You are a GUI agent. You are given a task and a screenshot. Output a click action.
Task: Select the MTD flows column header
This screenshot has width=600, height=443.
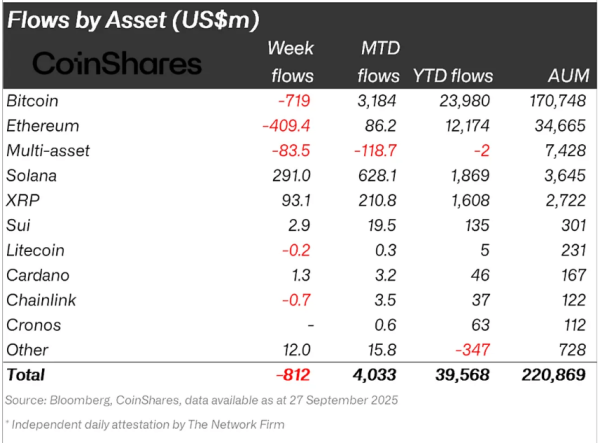[x=378, y=61]
